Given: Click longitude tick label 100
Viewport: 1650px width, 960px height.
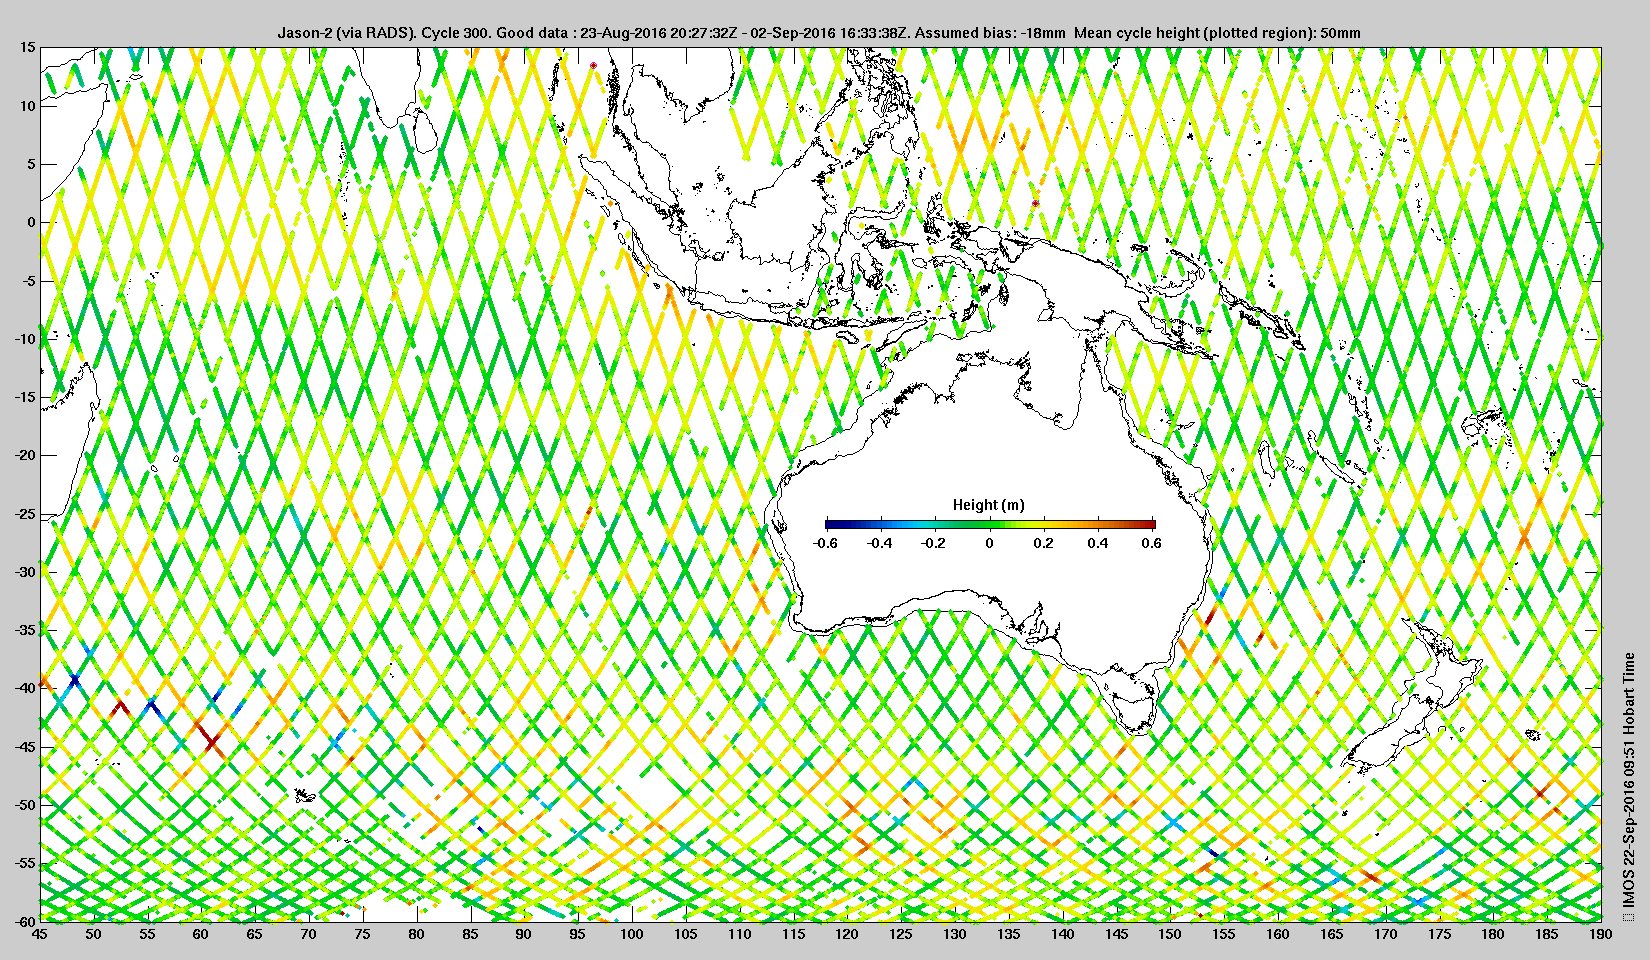Looking at the screenshot, I should click(631, 934).
